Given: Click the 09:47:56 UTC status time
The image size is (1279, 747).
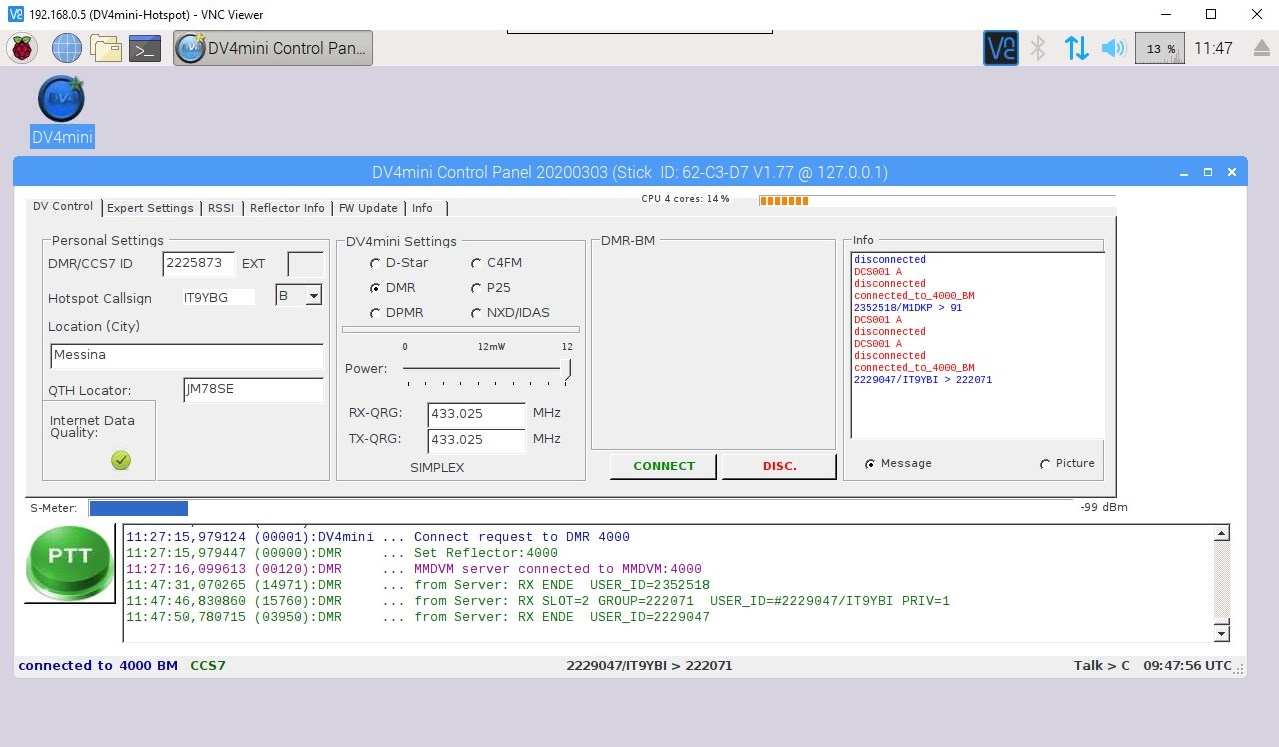Looking at the screenshot, I should 1188,666.
